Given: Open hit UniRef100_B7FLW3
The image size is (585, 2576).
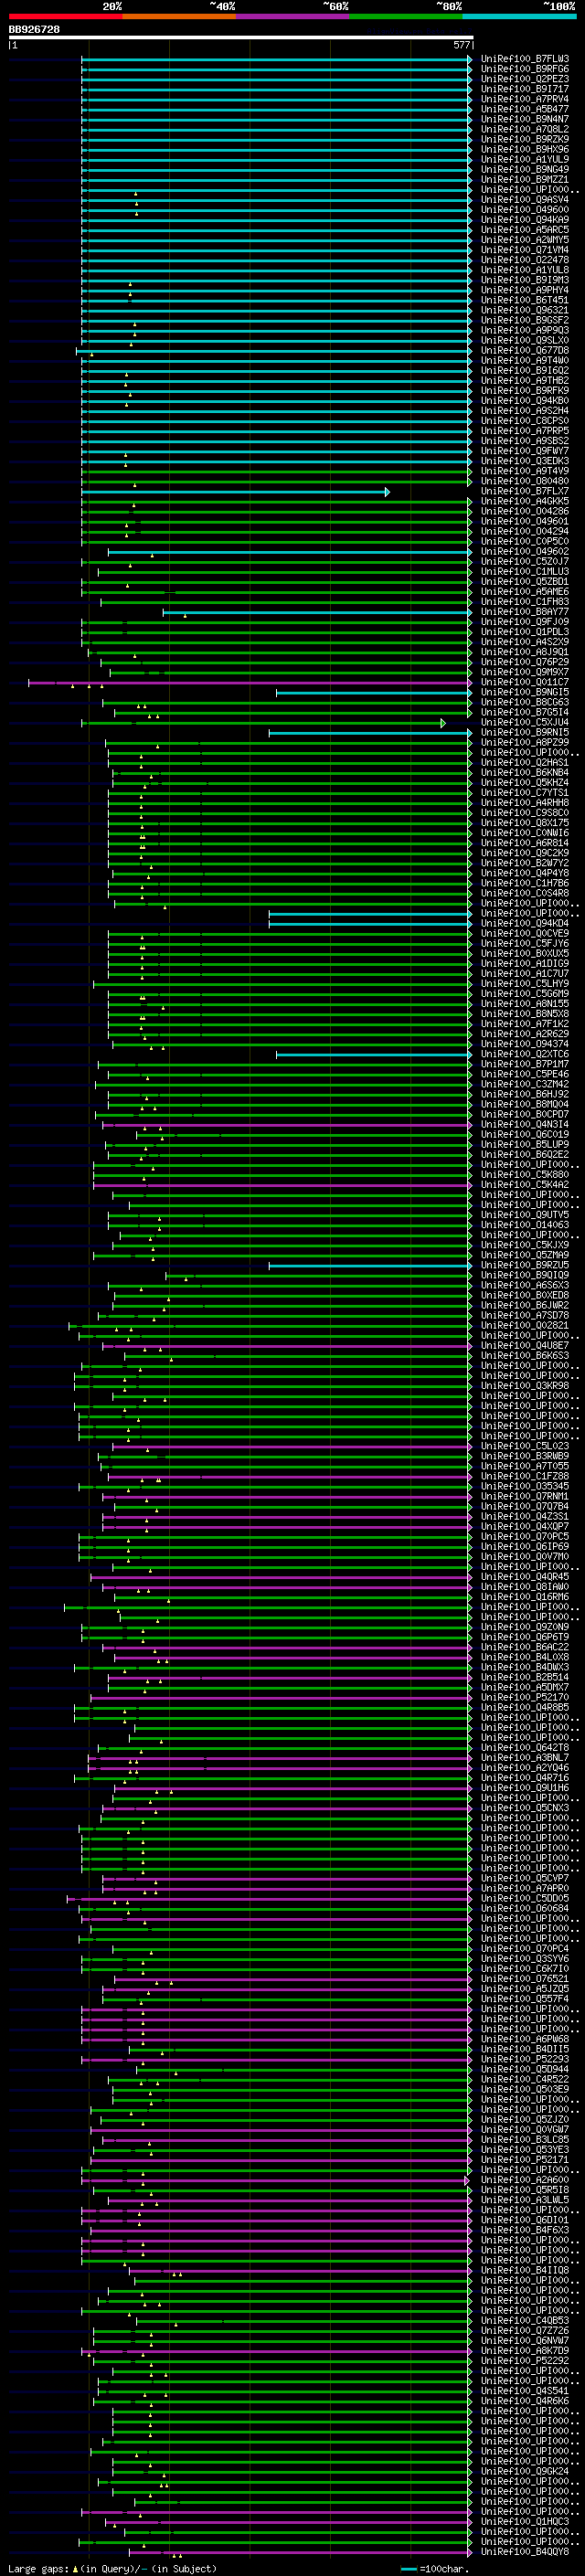Looking at the screenshot, I should click(525, 59).
